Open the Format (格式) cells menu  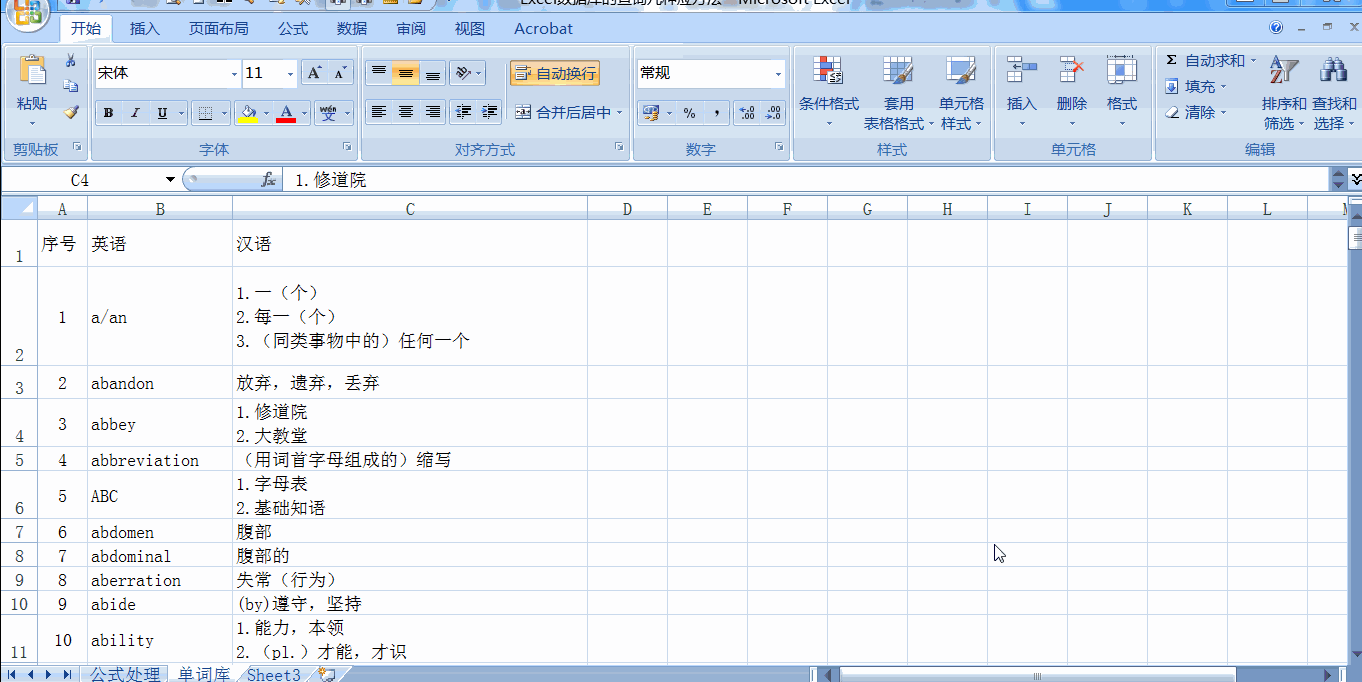click(x=1122, y=93)
